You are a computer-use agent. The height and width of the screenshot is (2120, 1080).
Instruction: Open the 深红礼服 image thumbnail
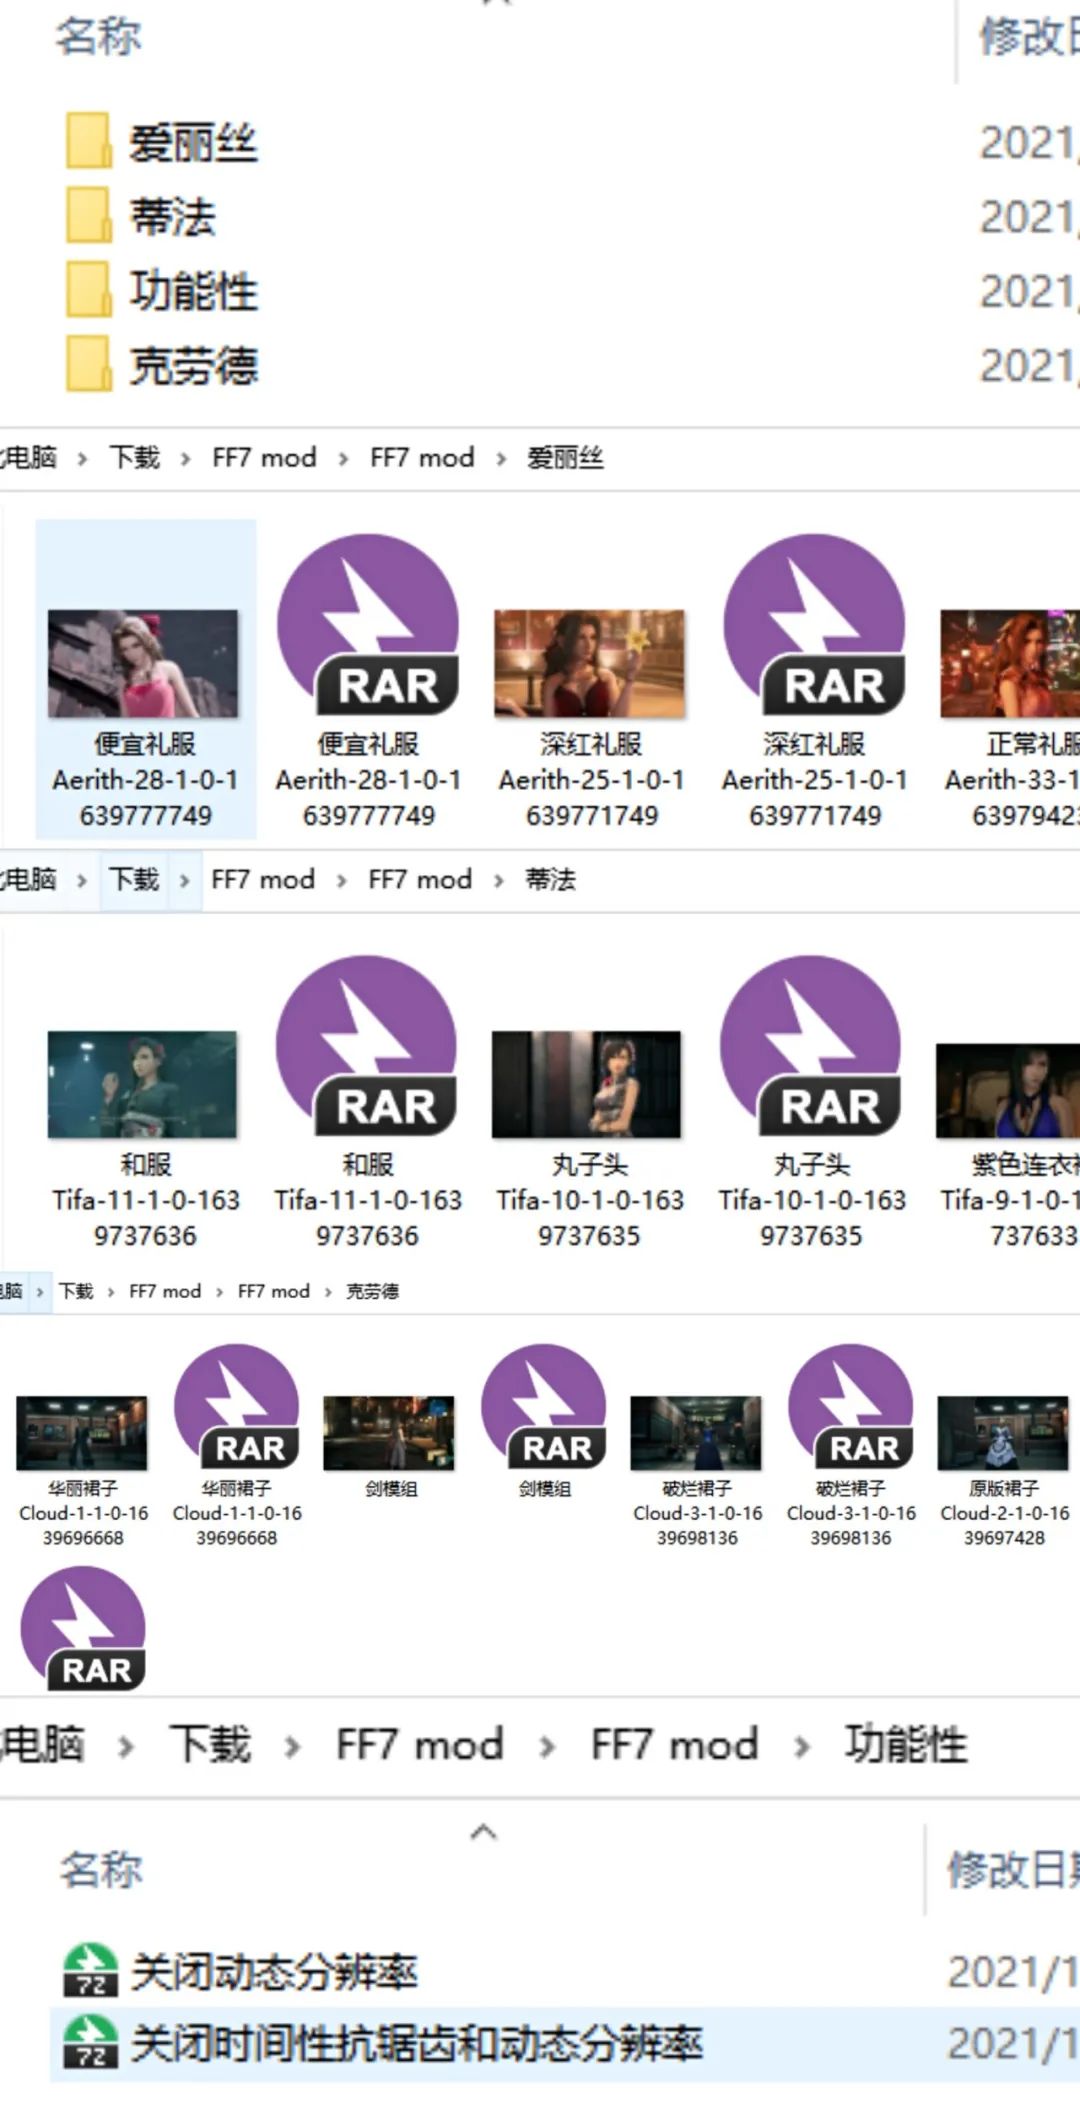tap(590, 664)
